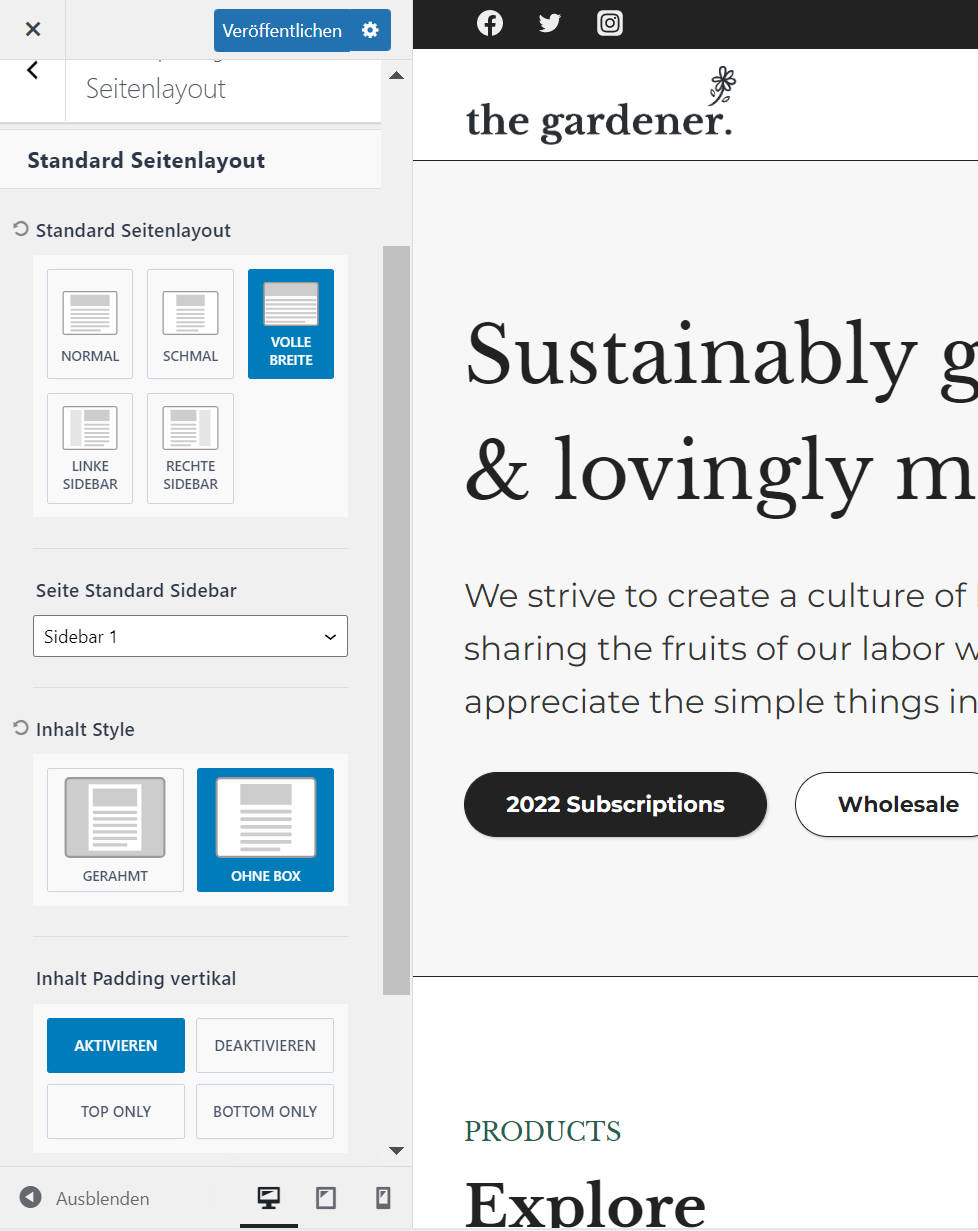Select the Normal page layout
Viewport: 978px width, 1231px height.
pyautogui.click(x=90, y=324)
